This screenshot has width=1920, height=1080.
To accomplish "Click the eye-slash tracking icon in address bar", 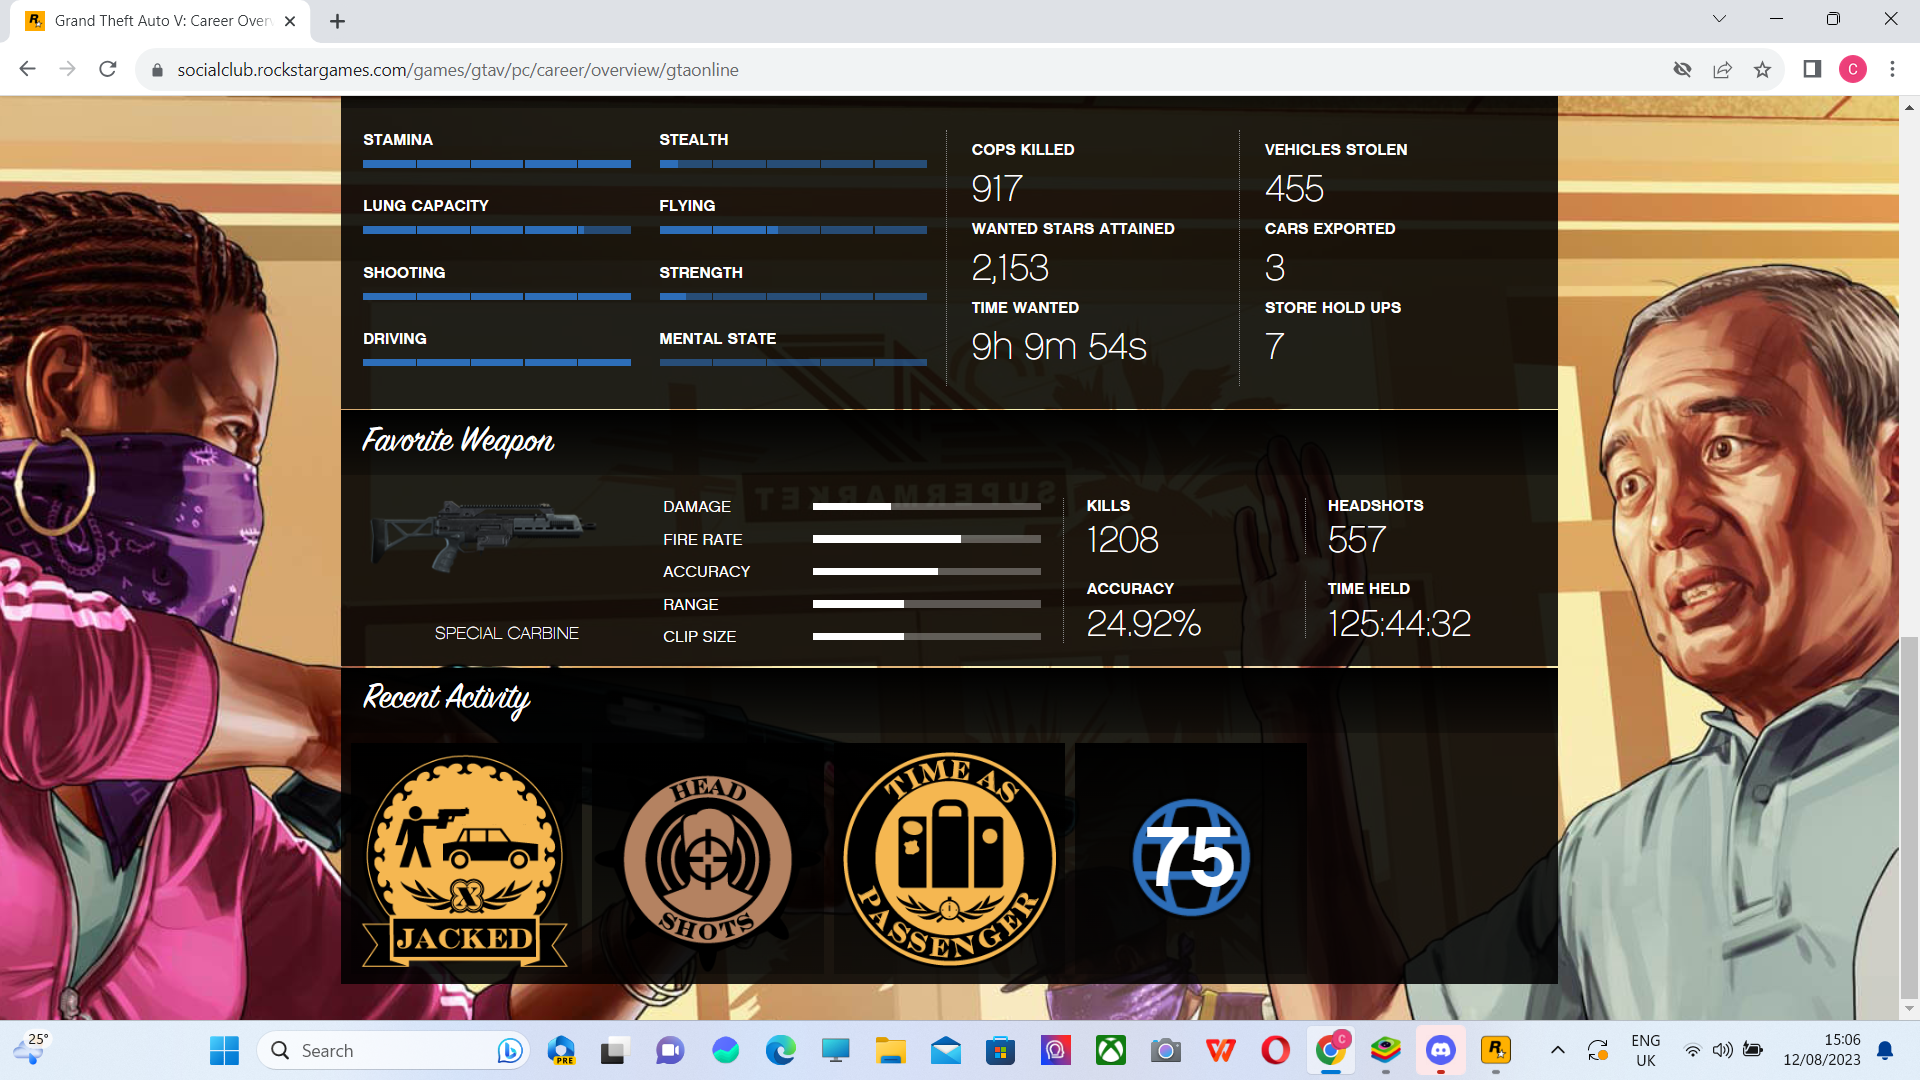I will coord(1682,70).
